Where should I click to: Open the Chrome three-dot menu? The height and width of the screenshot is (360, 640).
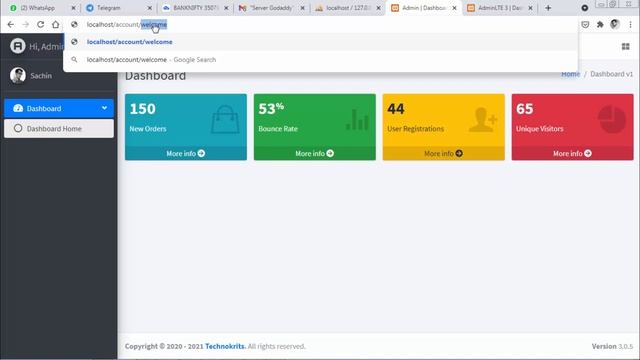[x=631, y=24]
